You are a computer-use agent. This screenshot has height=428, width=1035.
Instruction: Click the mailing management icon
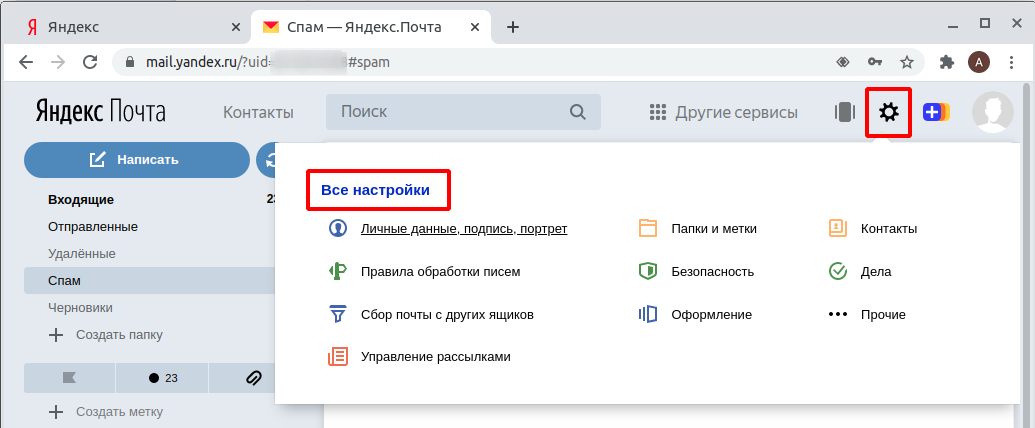point(337,357)
